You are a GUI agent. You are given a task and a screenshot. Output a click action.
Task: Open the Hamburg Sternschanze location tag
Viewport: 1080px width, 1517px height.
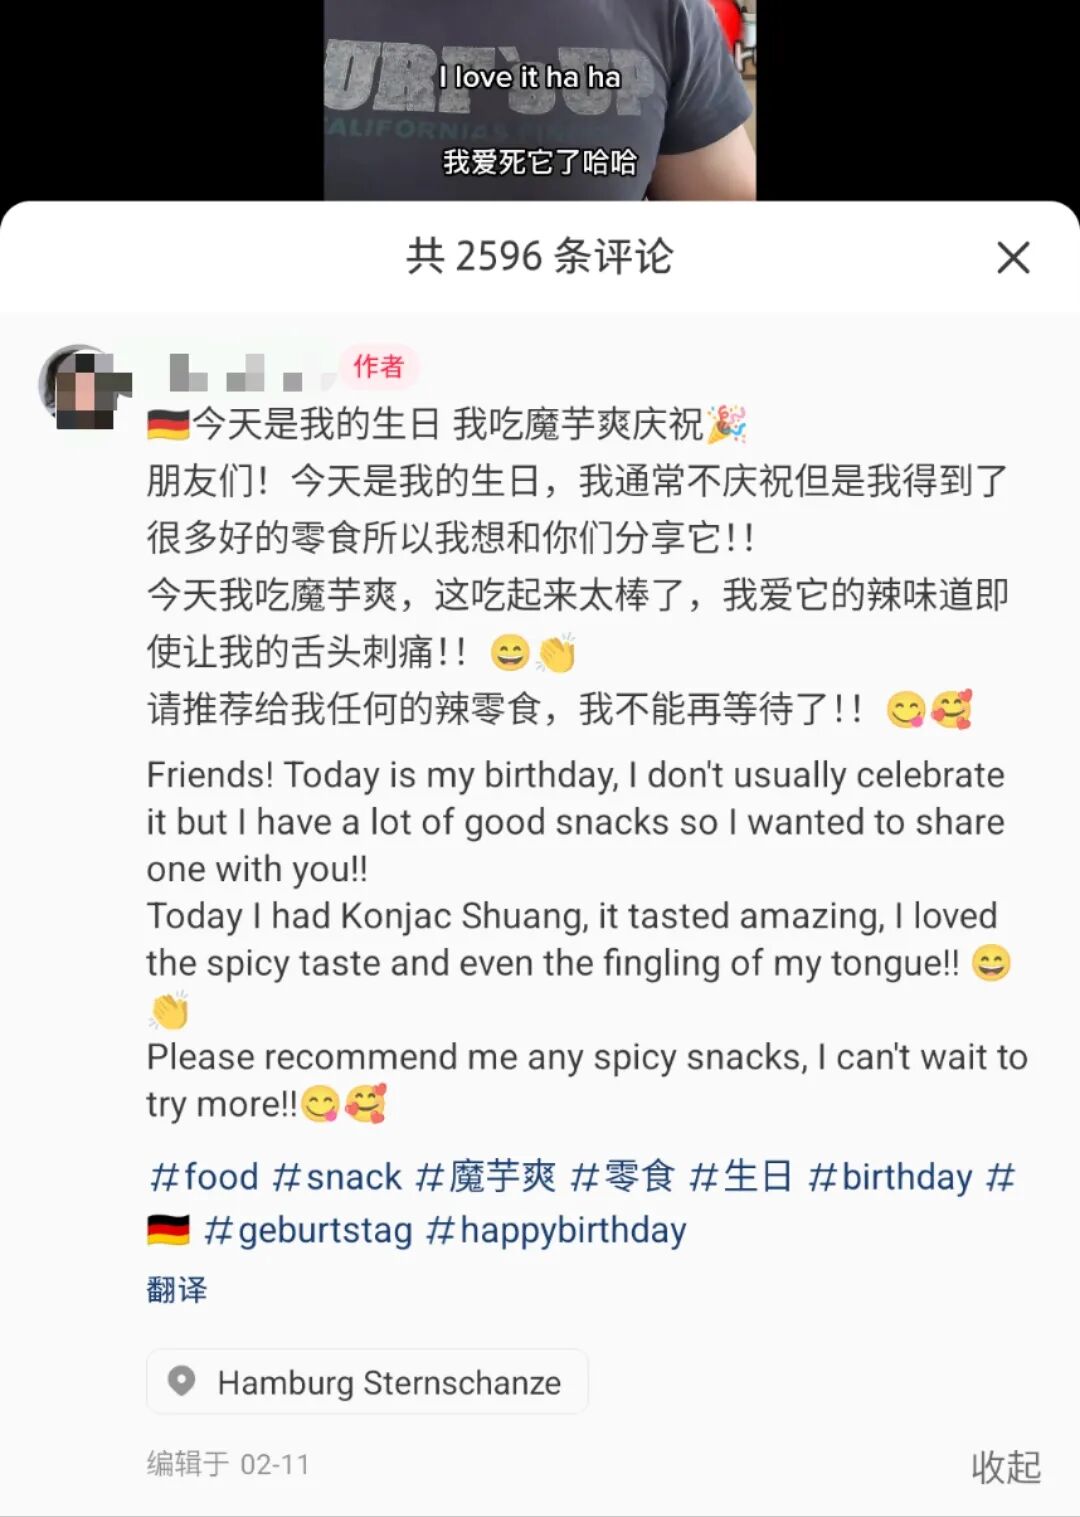coord(367,1382)
